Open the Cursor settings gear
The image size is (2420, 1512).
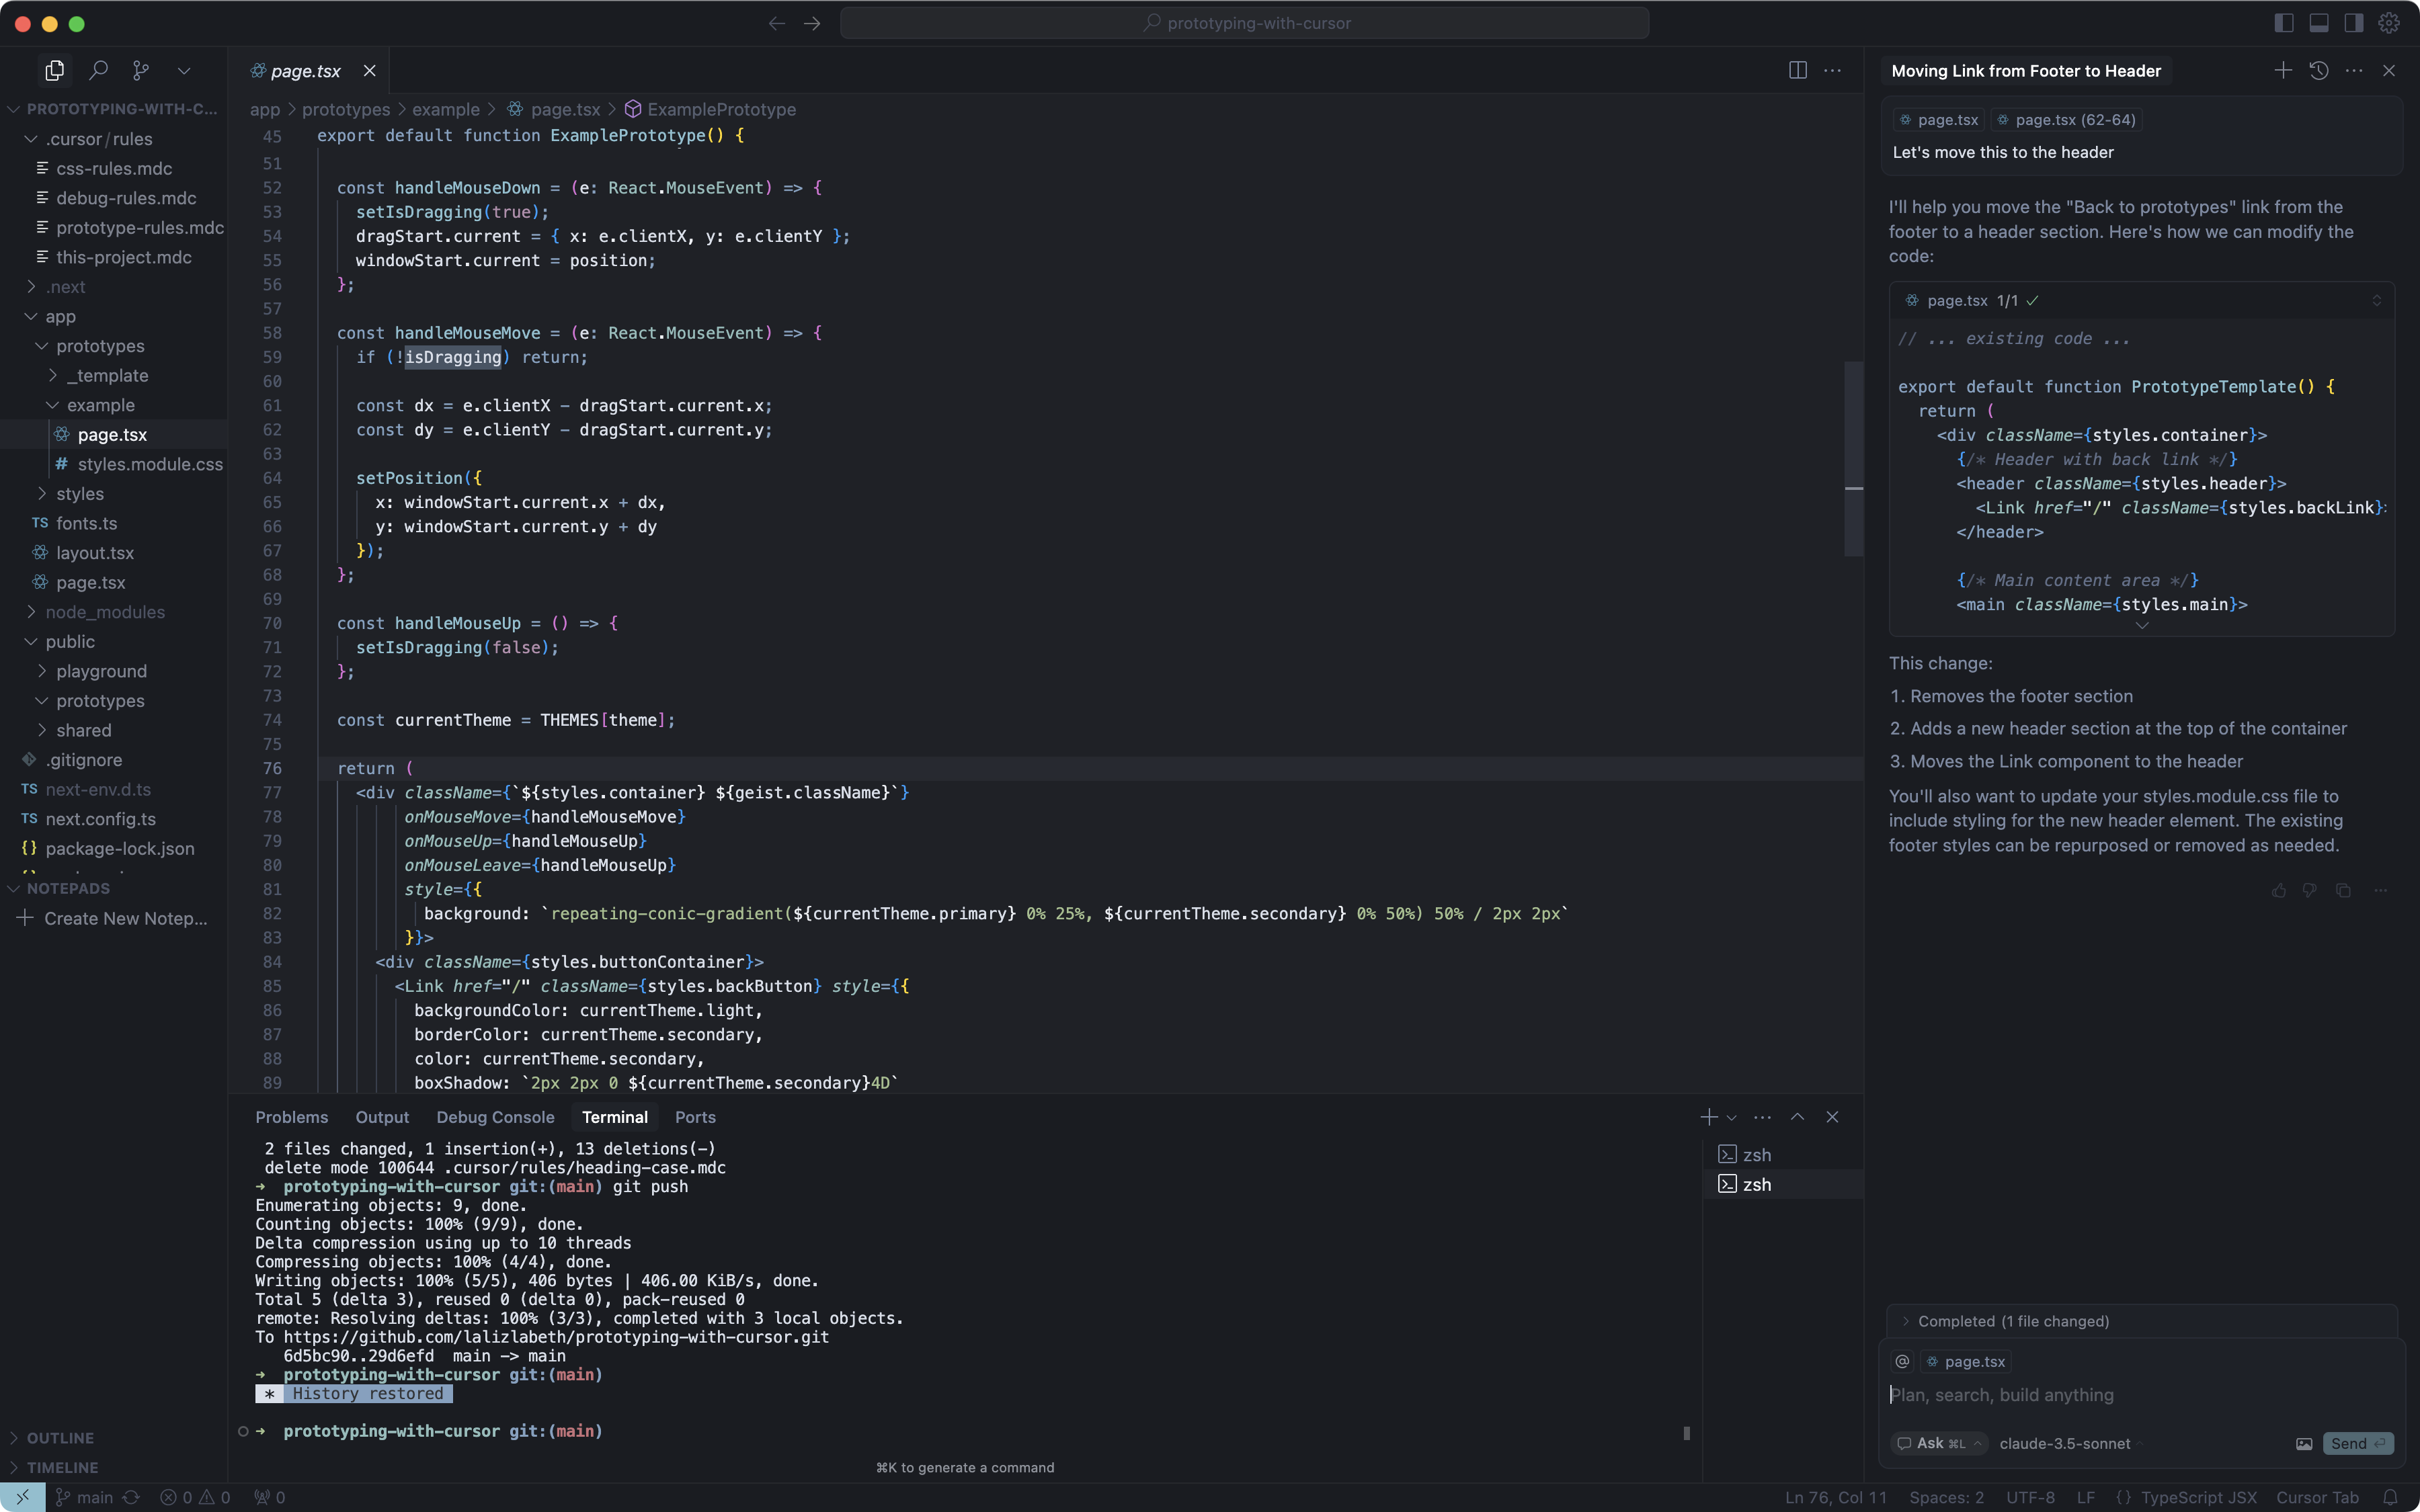[x=2389, y=23]
